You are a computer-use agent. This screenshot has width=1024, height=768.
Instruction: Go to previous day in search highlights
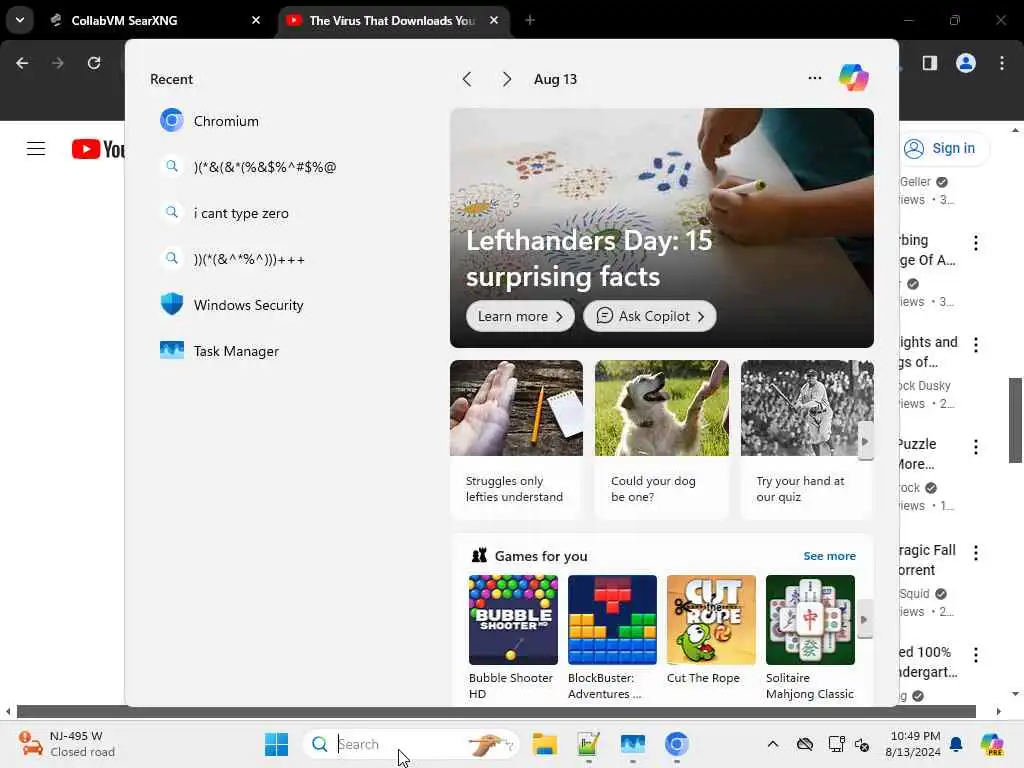pos(467,80)
